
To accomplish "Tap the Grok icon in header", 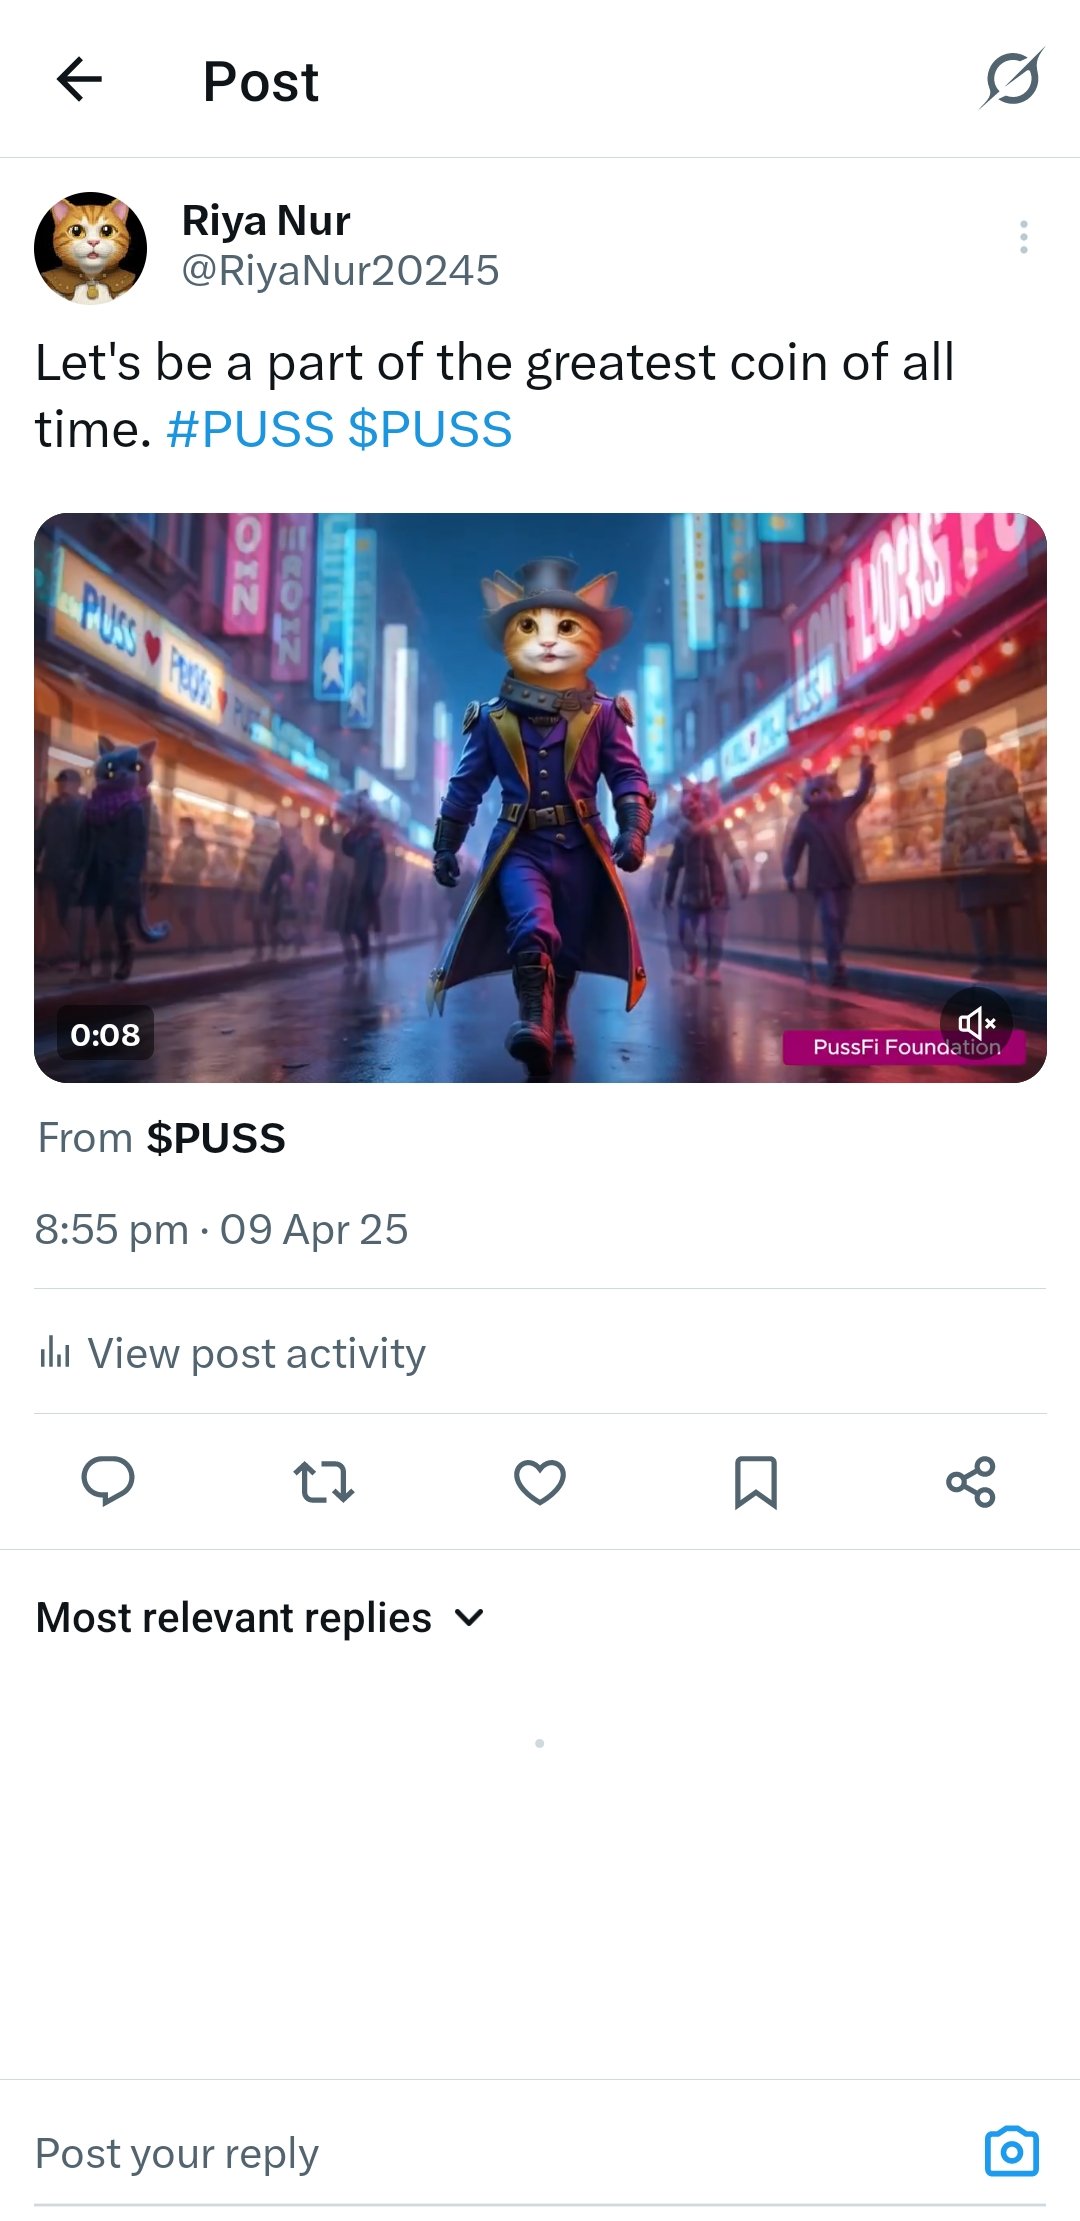I will click(1012, 78).
